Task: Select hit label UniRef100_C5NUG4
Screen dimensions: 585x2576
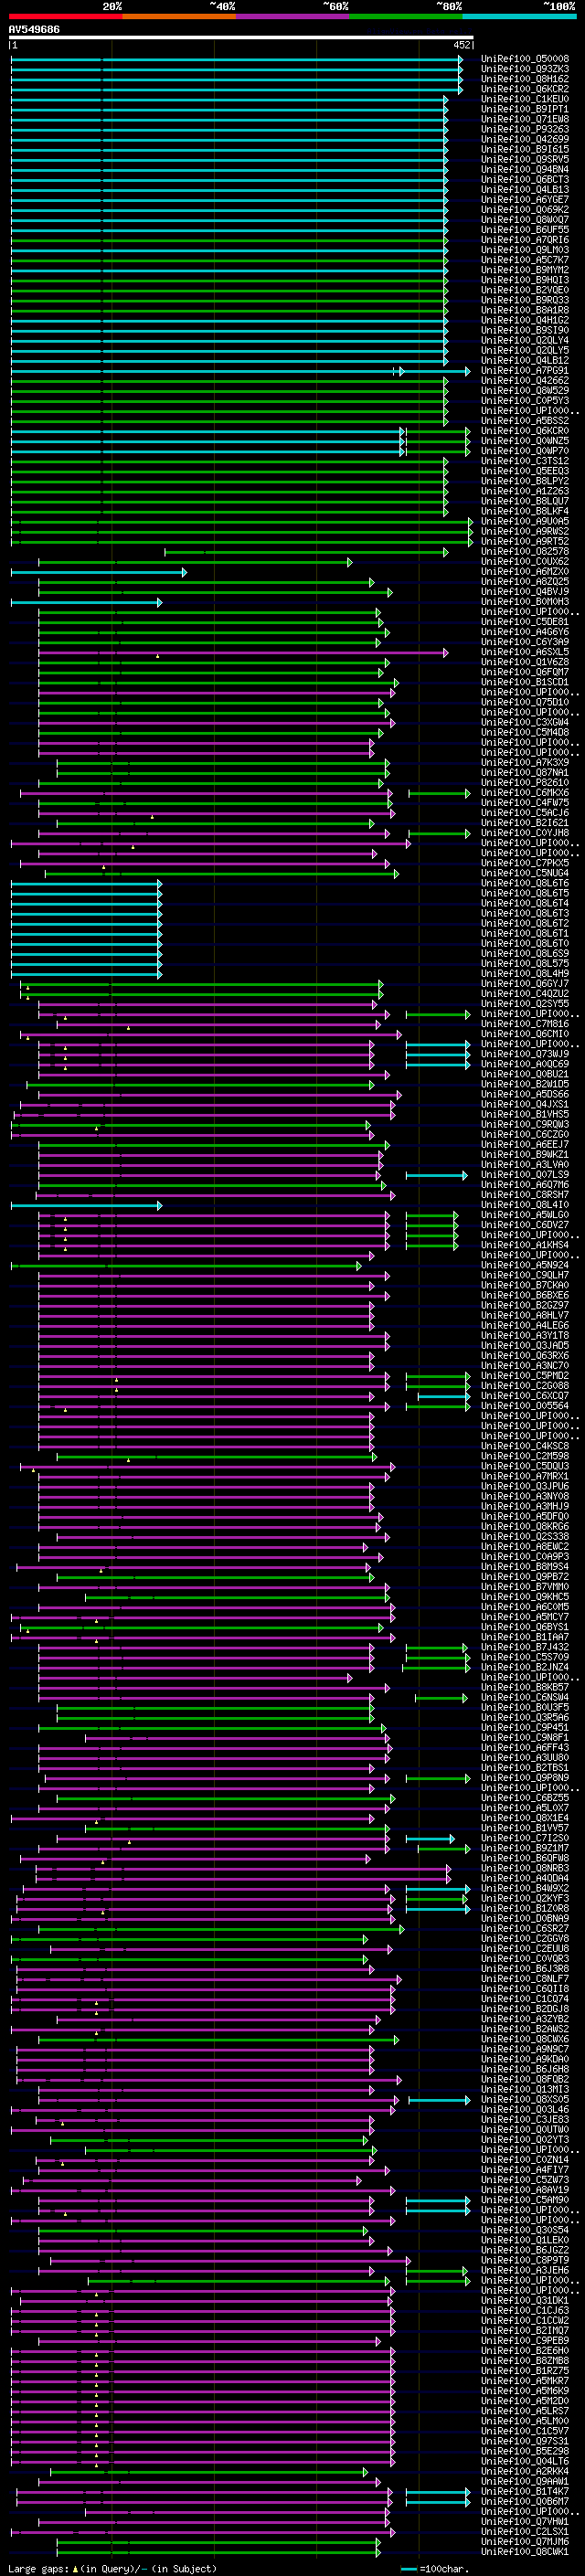Action: coord(524,873)
